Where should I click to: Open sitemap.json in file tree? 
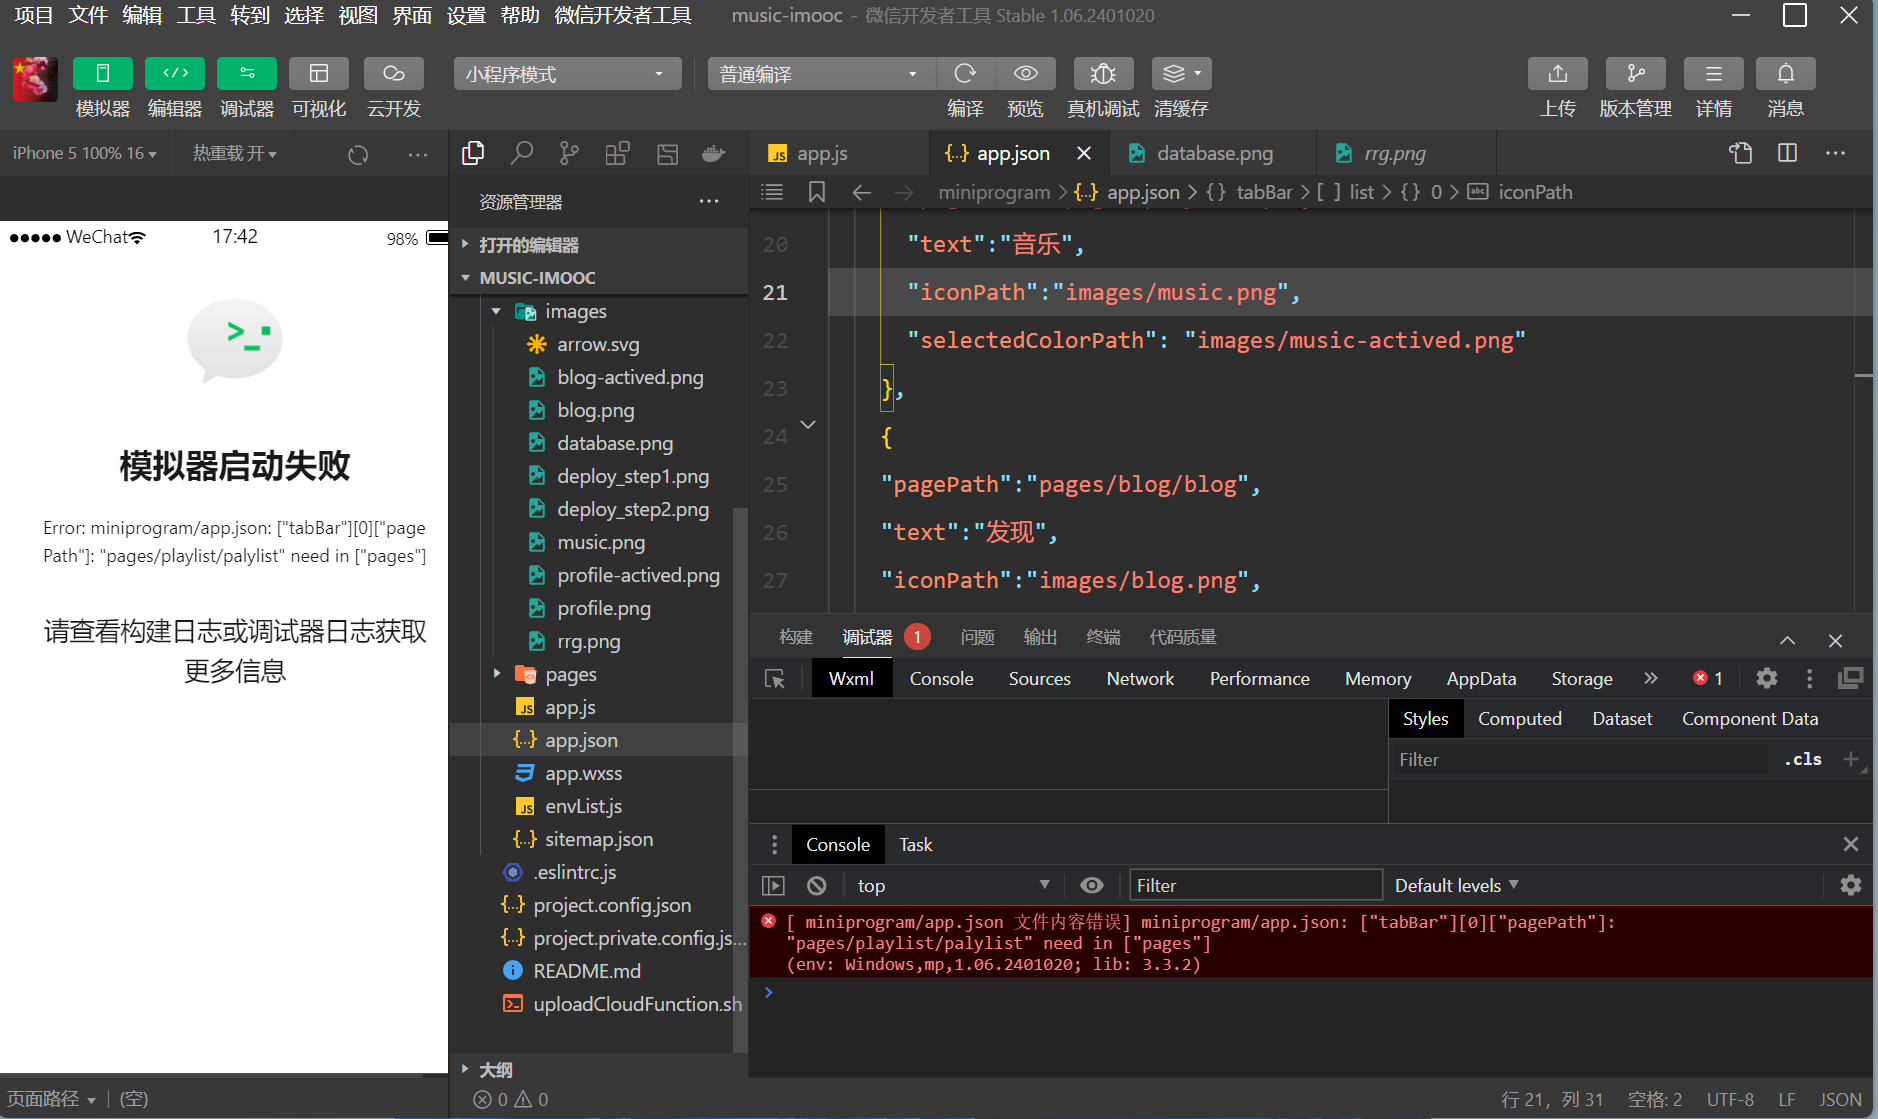[x=599, y=839]
